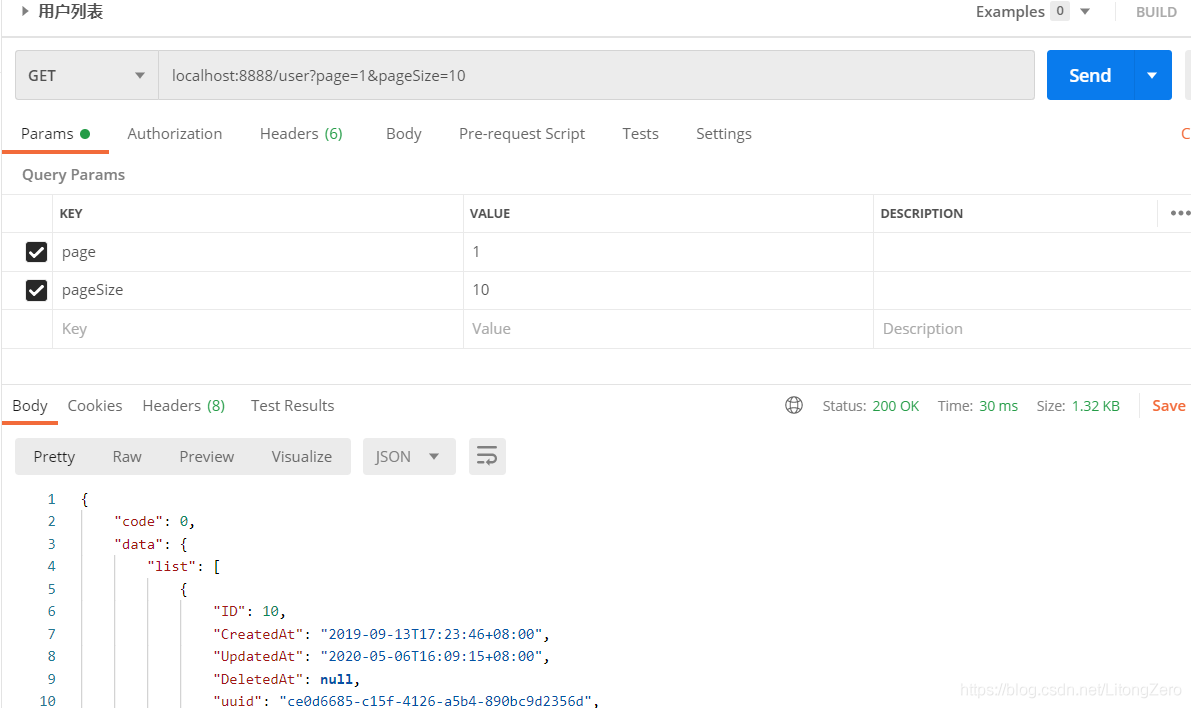
Task: Open the JSON format dropdown
Action: pyautogui.click(x=409, y=457)
